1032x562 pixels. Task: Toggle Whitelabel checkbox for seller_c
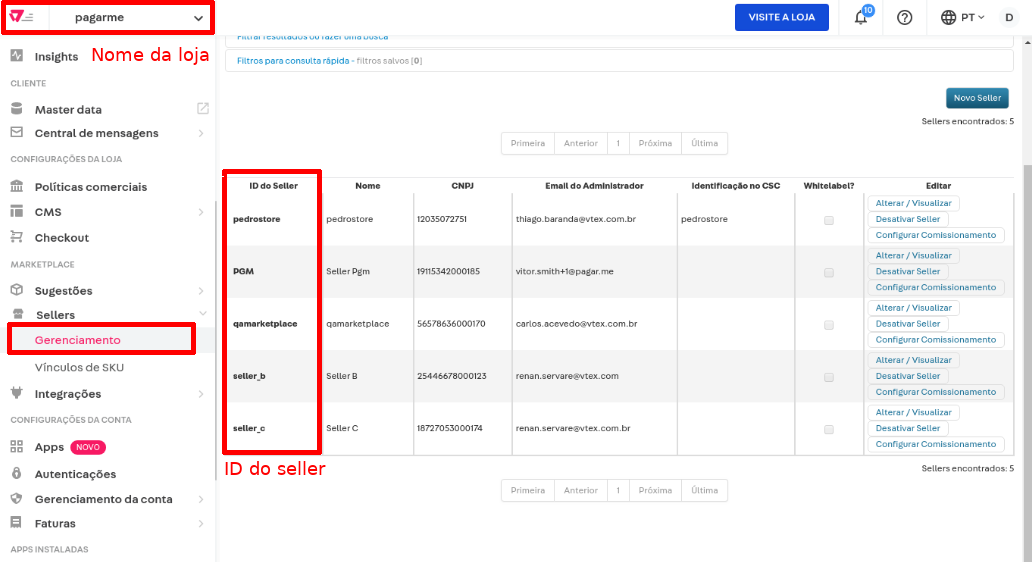click(x=828, y=429)
